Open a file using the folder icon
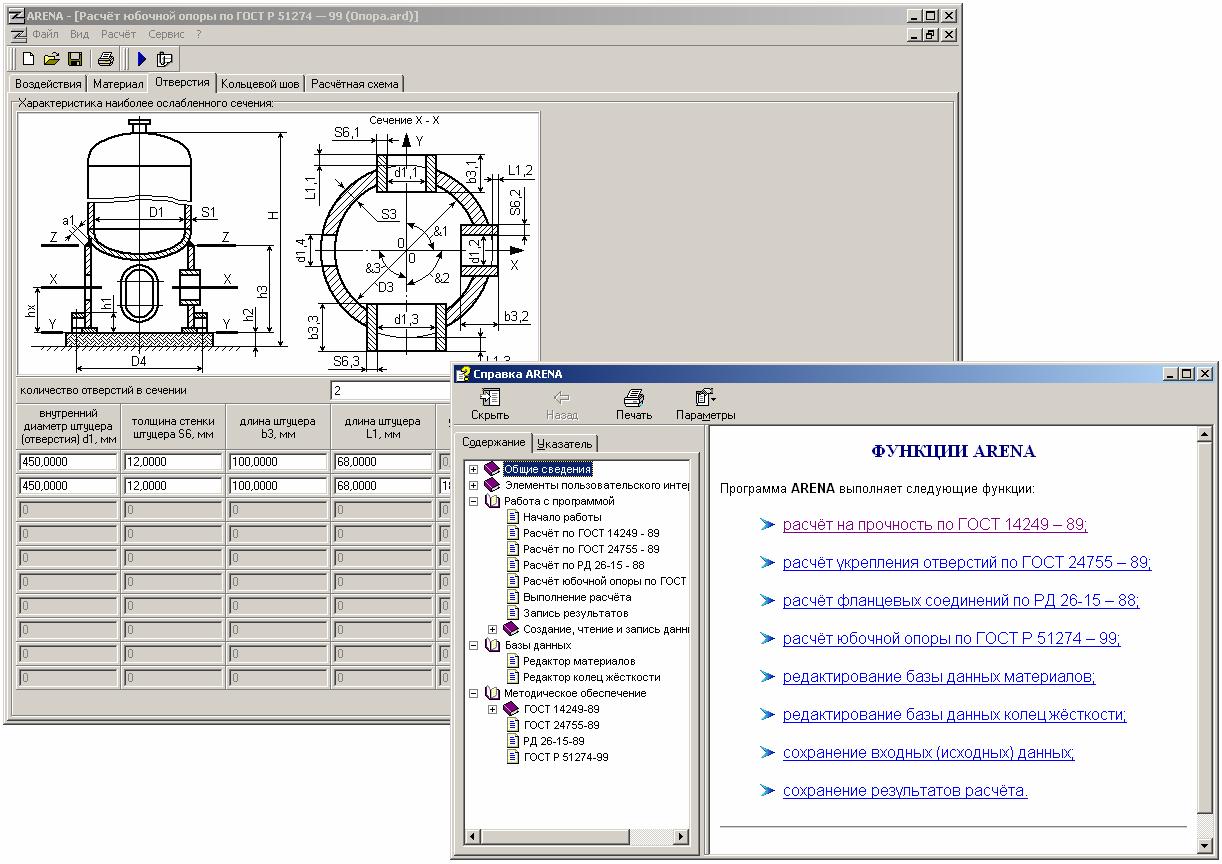Screen dimensions: 1222x864 (x=52, y=59)
